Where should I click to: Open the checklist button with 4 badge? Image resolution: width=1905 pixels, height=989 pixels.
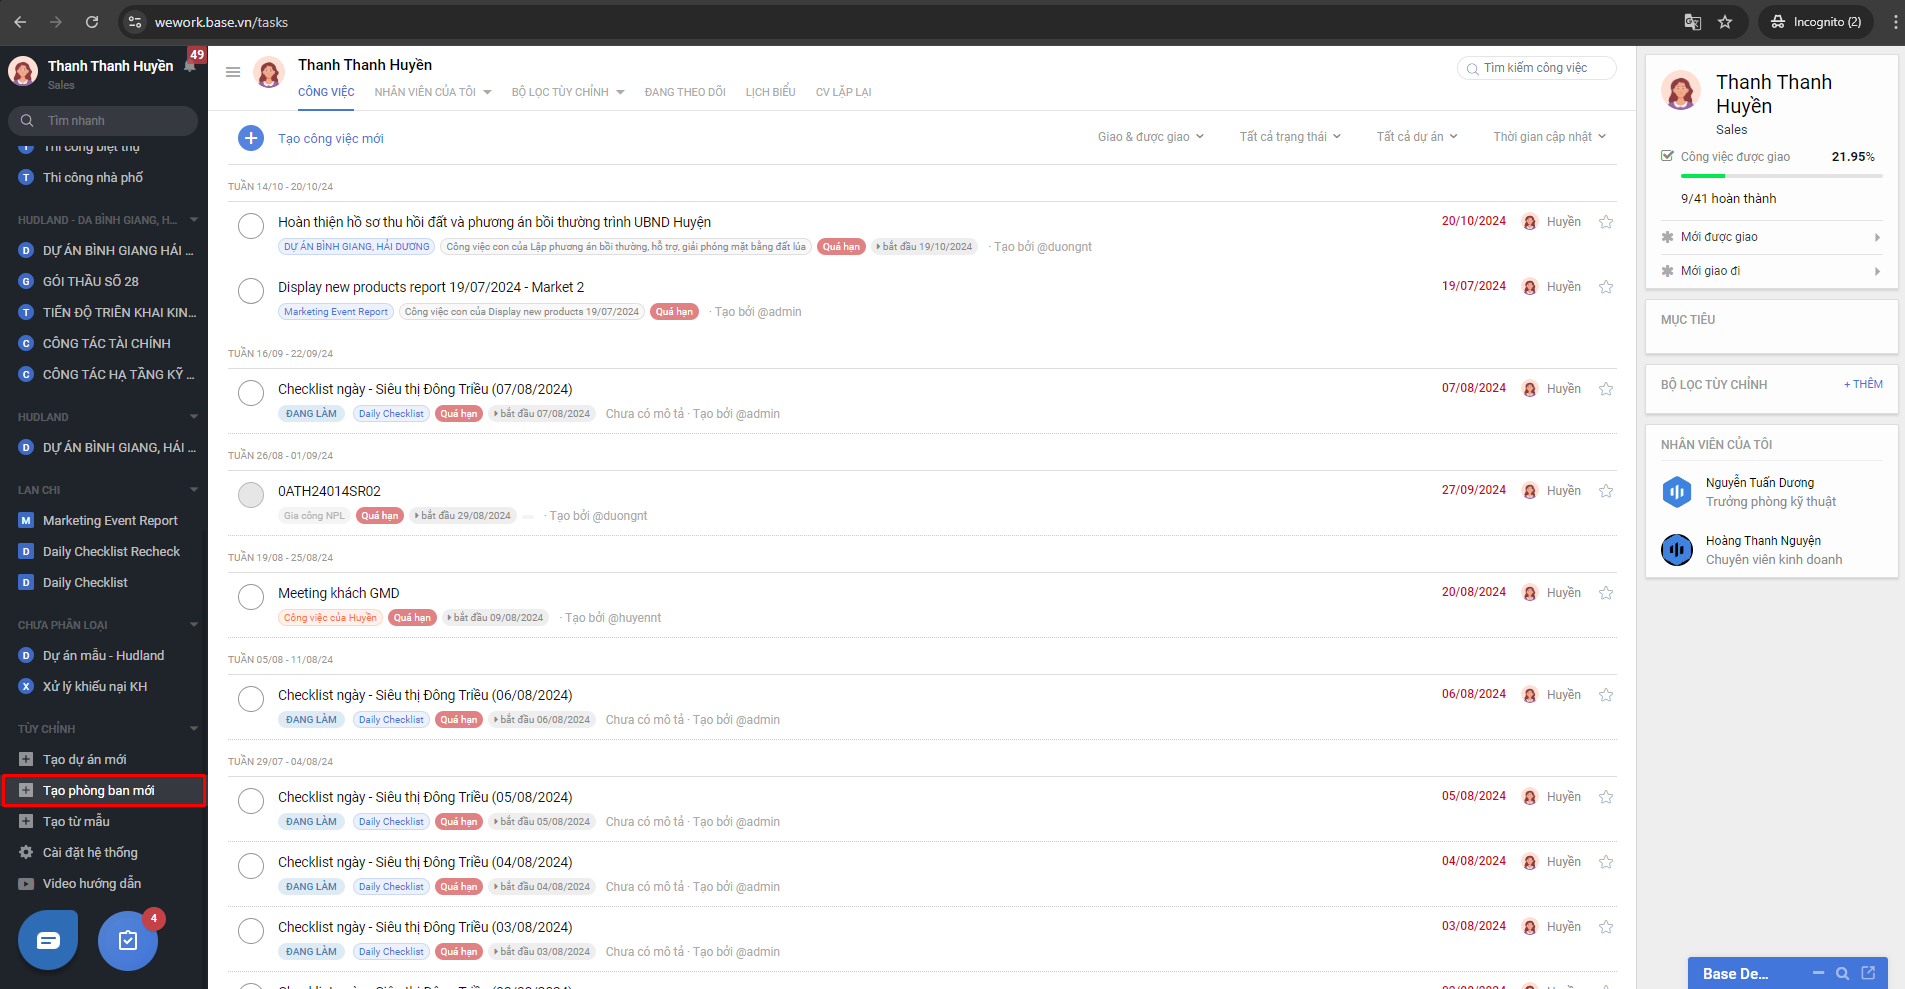(x=128, y=940)
